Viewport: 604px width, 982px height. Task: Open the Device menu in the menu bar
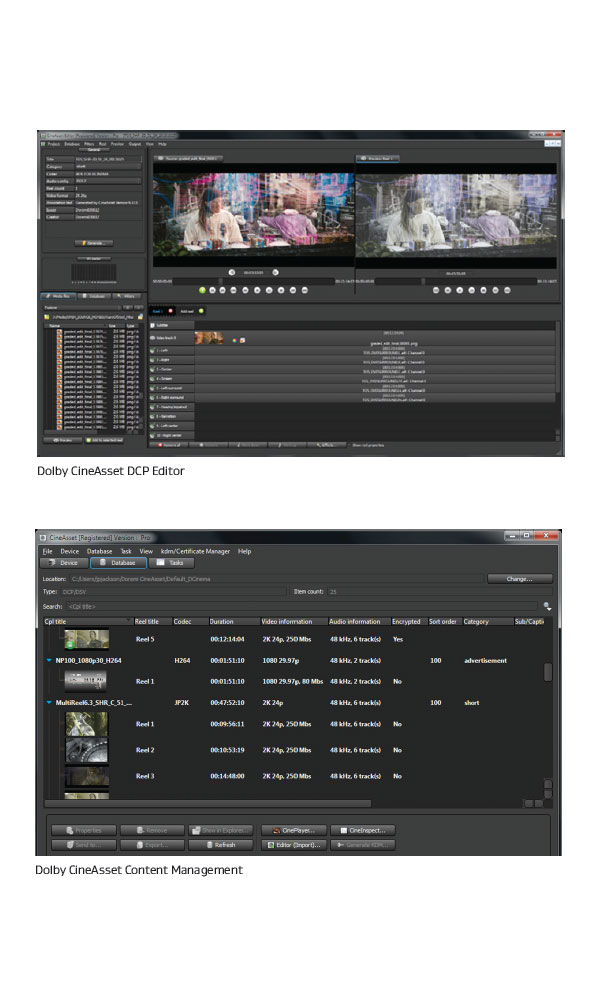pyautogui.click(x=70, y=551)
